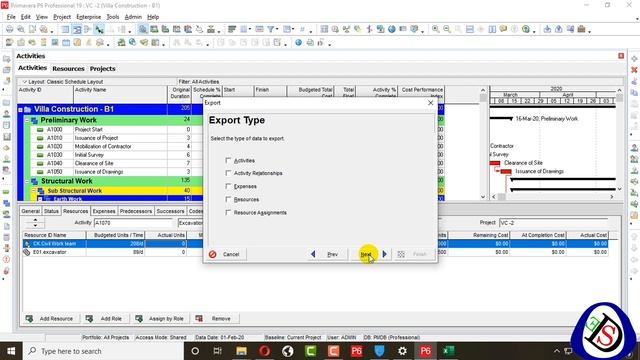Check the Activities export checkbox
The height and width of the screenshot is (360, 640).
click(228, 160)
